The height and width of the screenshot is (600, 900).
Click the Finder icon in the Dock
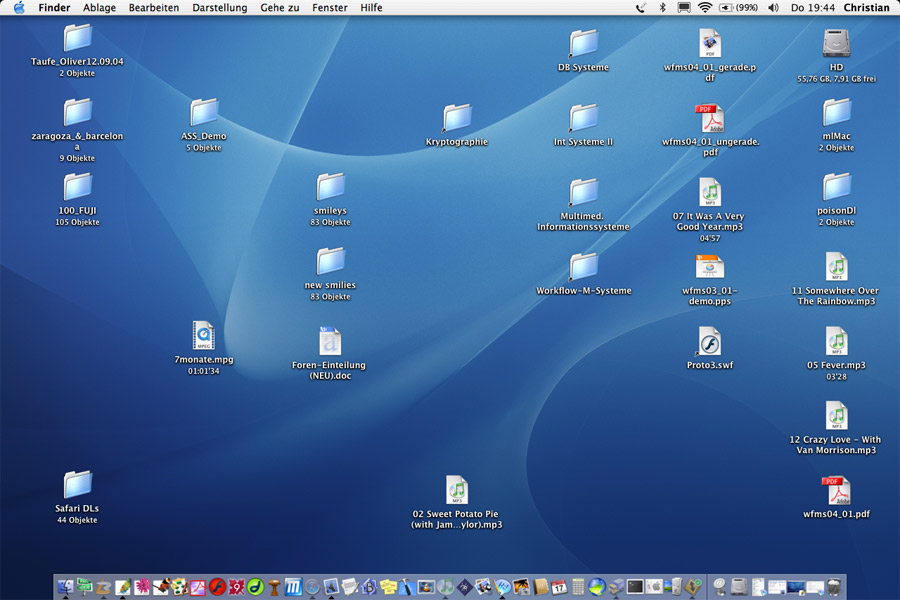pos(66,586)
